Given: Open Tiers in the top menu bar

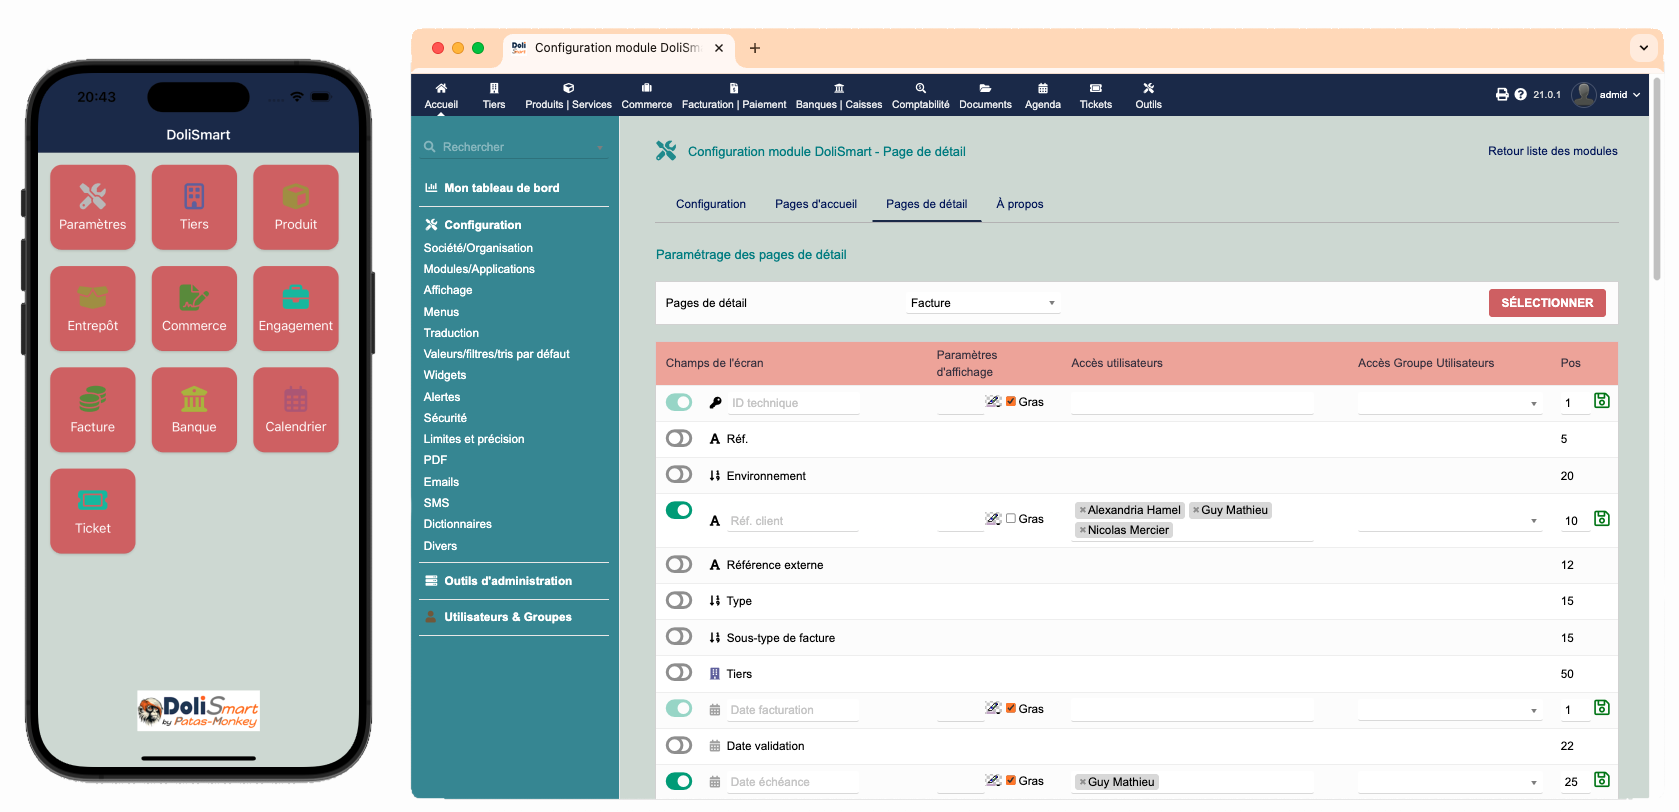Looking at the screenshot, I should (x=494, y=95).
